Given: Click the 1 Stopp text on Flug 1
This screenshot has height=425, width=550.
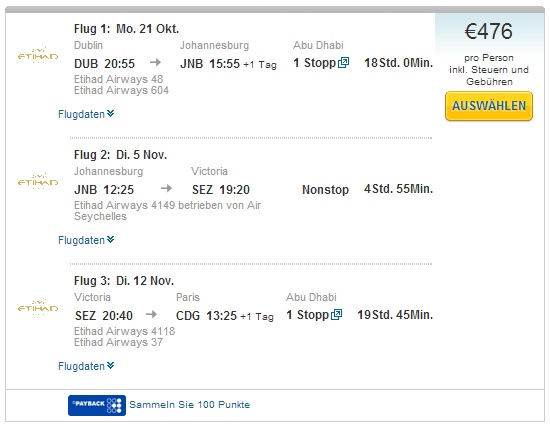Looking at the screenshot, I should (315, 63).
